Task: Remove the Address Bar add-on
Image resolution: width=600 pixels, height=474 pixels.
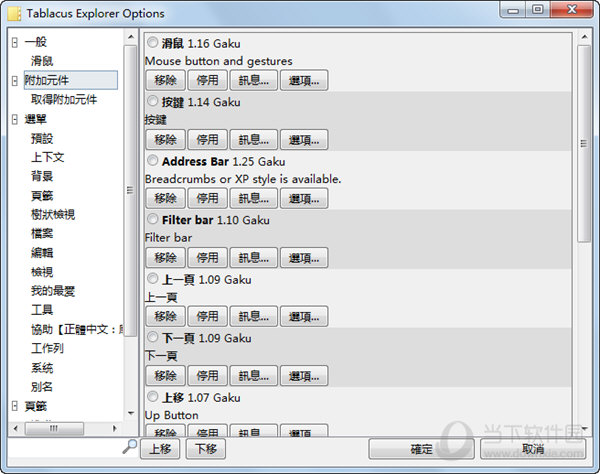Action: click(165, 198)
